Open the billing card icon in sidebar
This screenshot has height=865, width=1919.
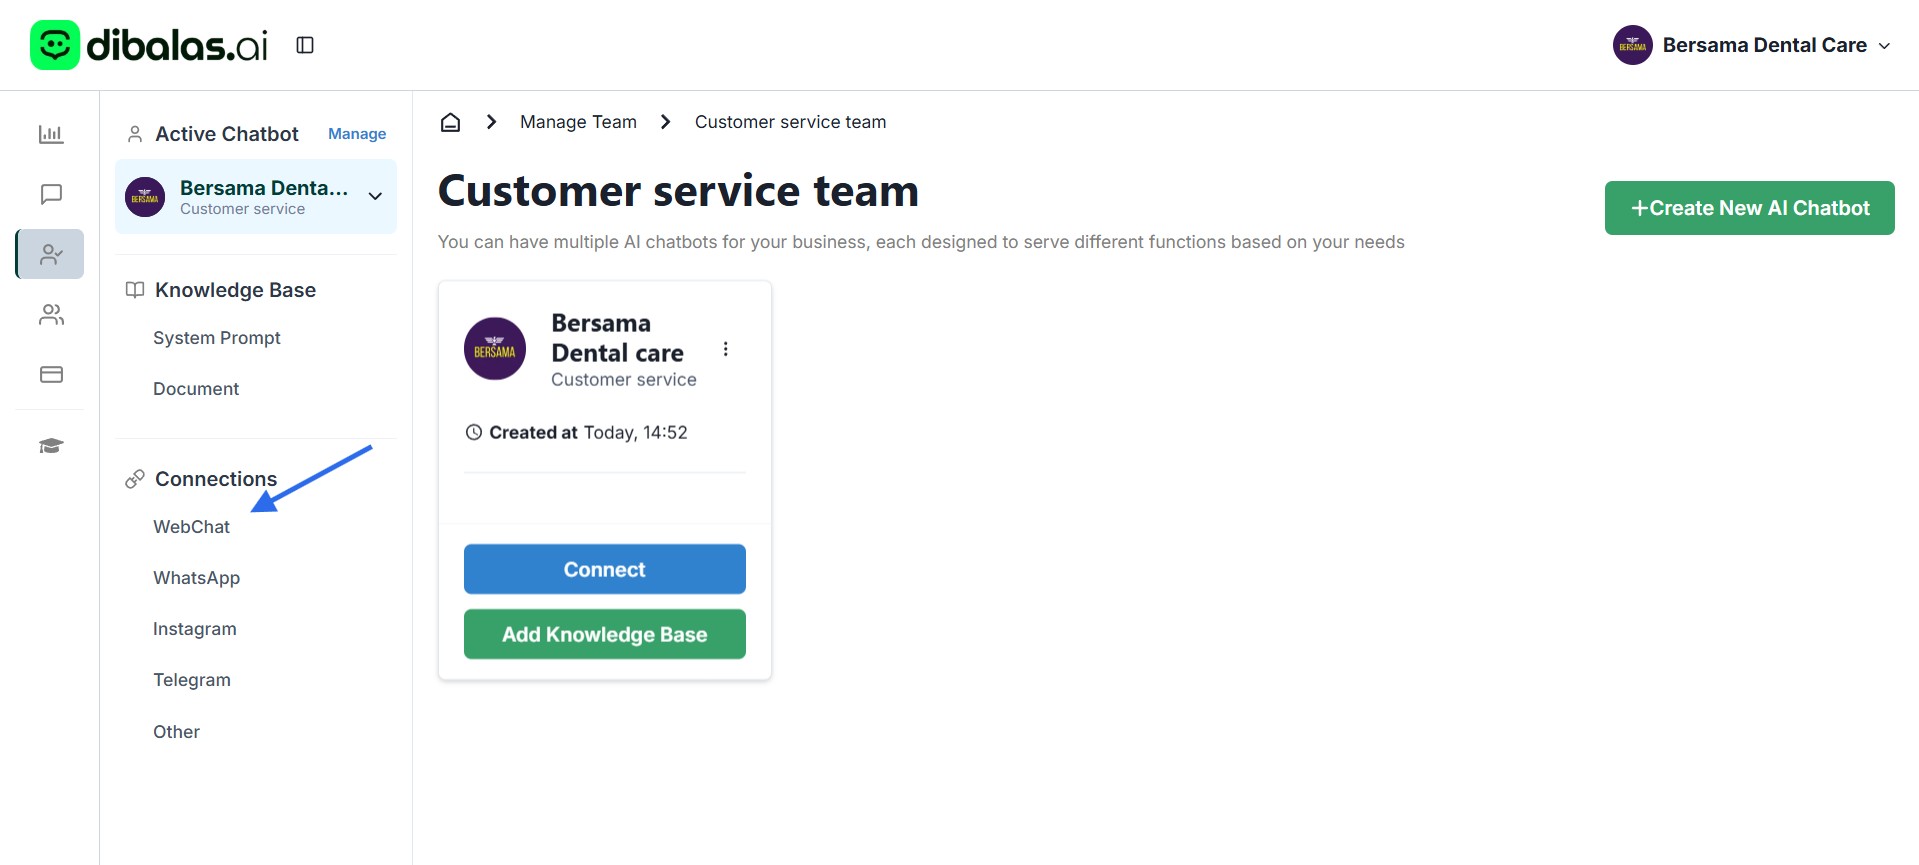[x=51, y=374]
